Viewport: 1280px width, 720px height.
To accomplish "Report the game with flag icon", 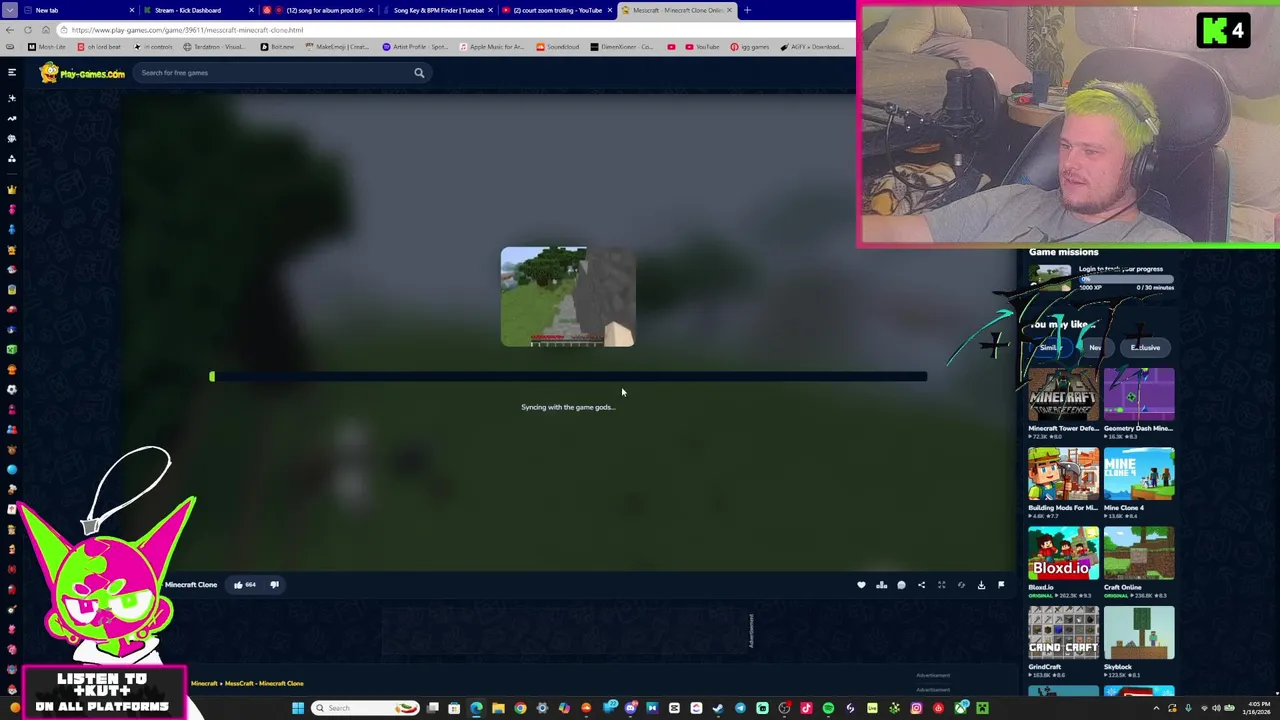I will [x=1001, y=585].
